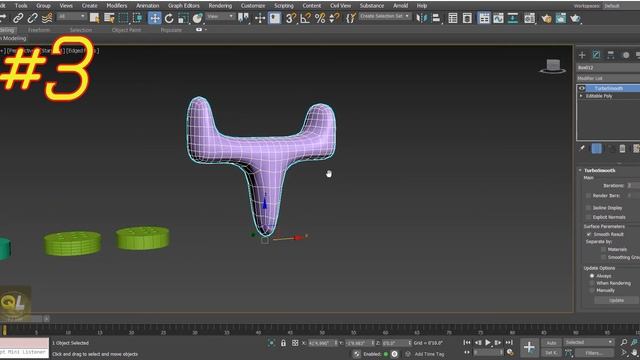Open the selection filter All dropdown
This screenshot has width=640, height=360.
[x=71, y=16]
